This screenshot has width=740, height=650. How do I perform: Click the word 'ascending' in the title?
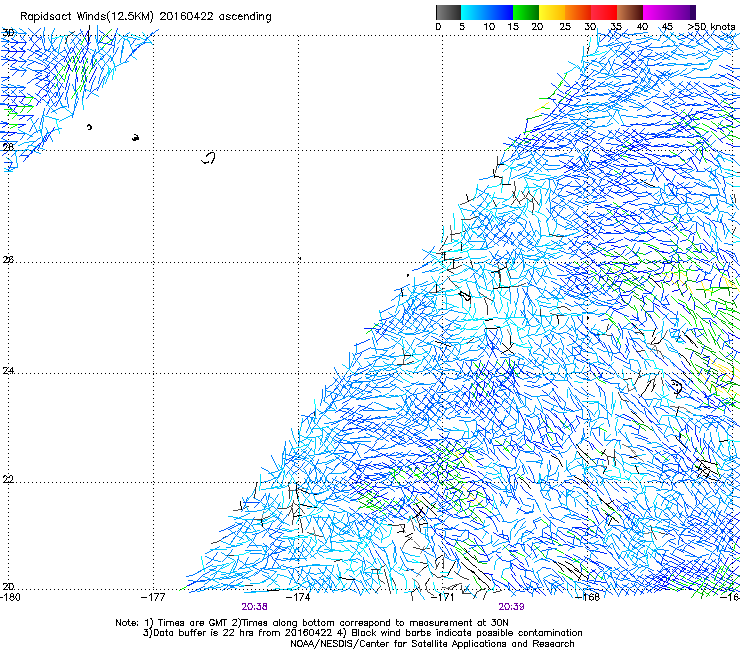click(245, 17)
